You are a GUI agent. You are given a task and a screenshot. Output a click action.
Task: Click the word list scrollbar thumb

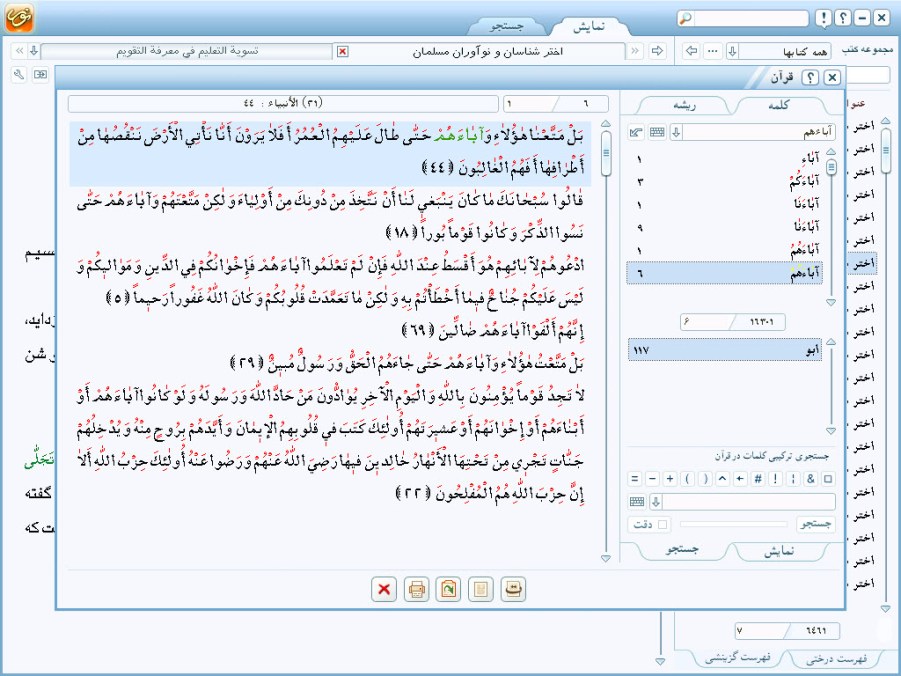point(831,167)
